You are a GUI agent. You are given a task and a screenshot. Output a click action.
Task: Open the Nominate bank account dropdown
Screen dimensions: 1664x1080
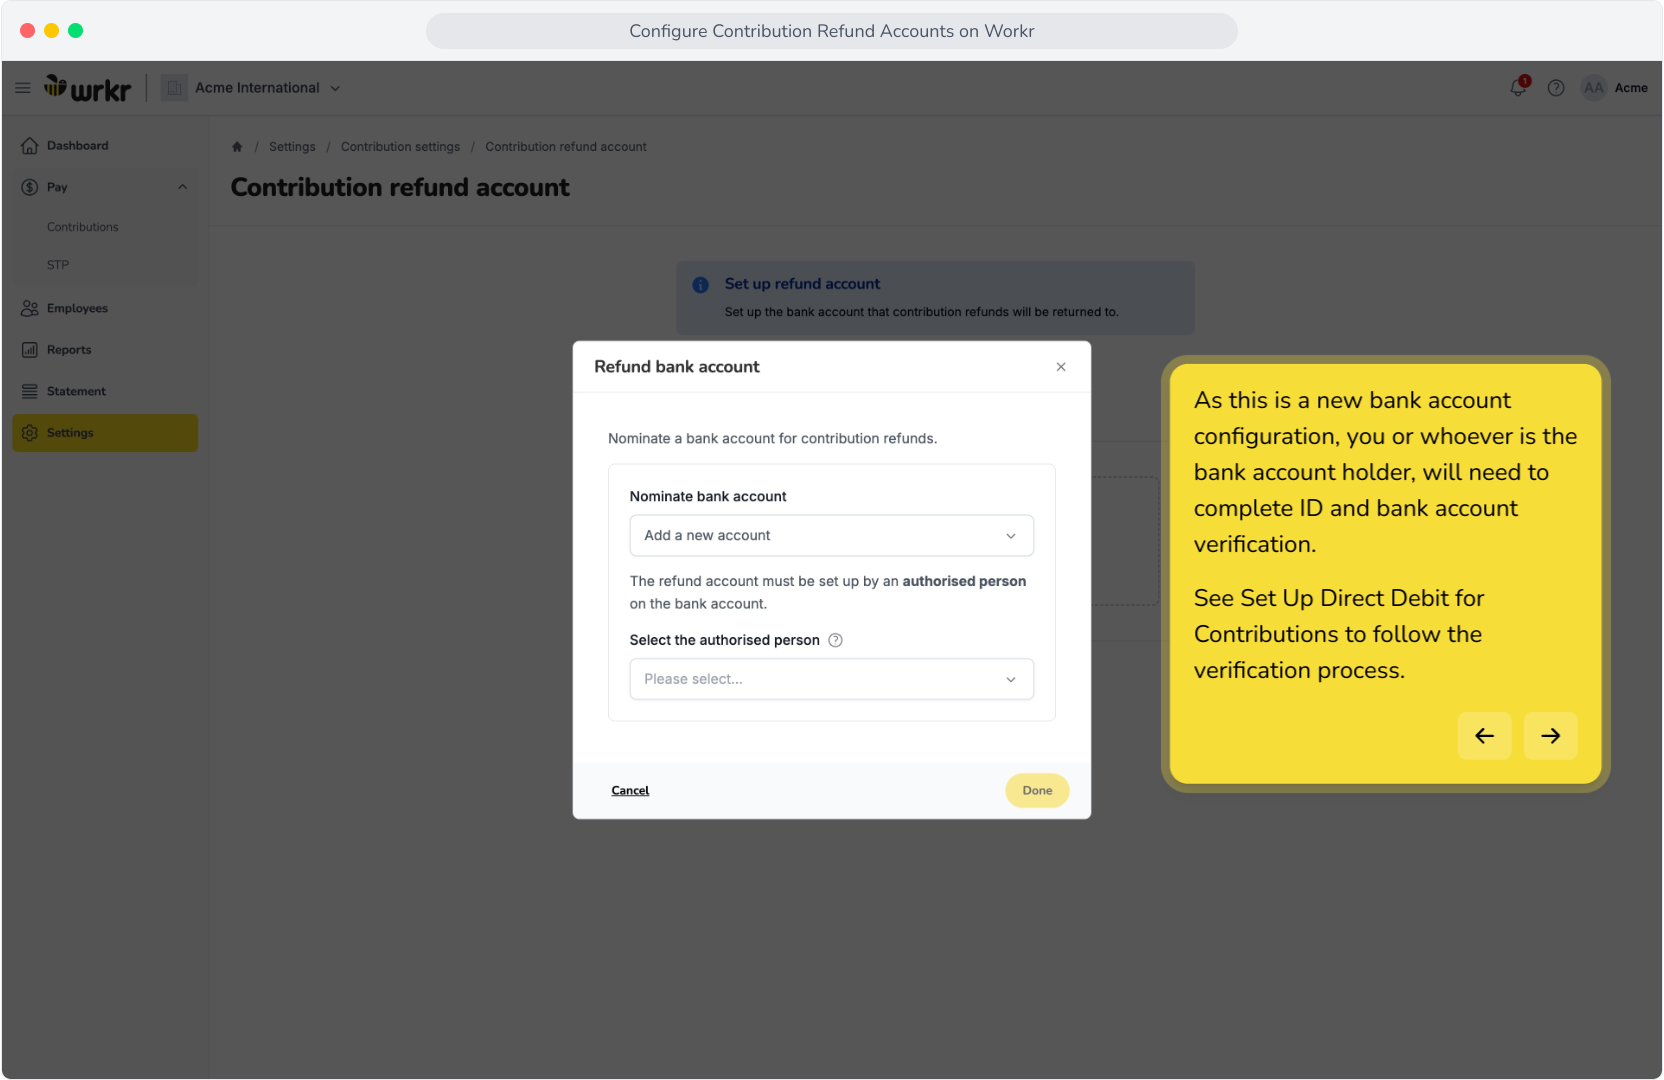(x=831, y=536)
